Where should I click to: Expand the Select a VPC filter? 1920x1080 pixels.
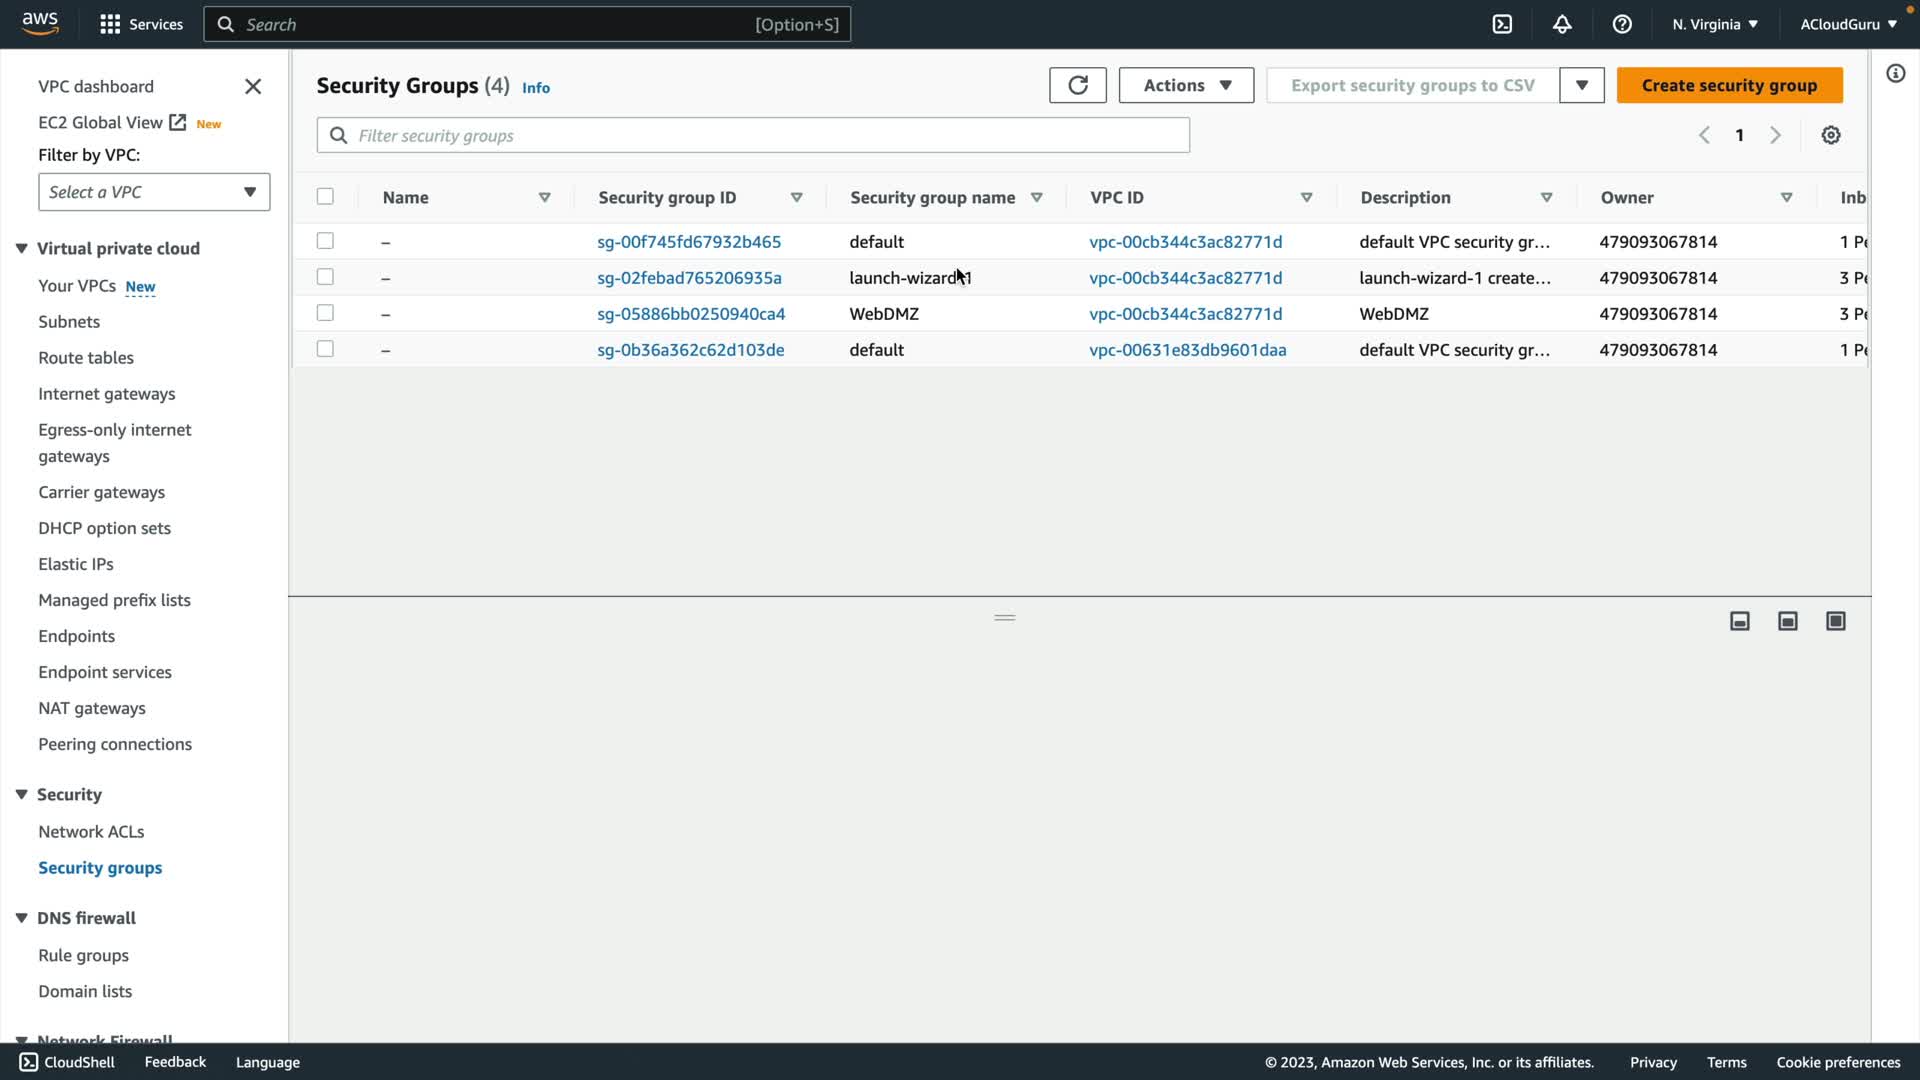(x=154, y=192)
